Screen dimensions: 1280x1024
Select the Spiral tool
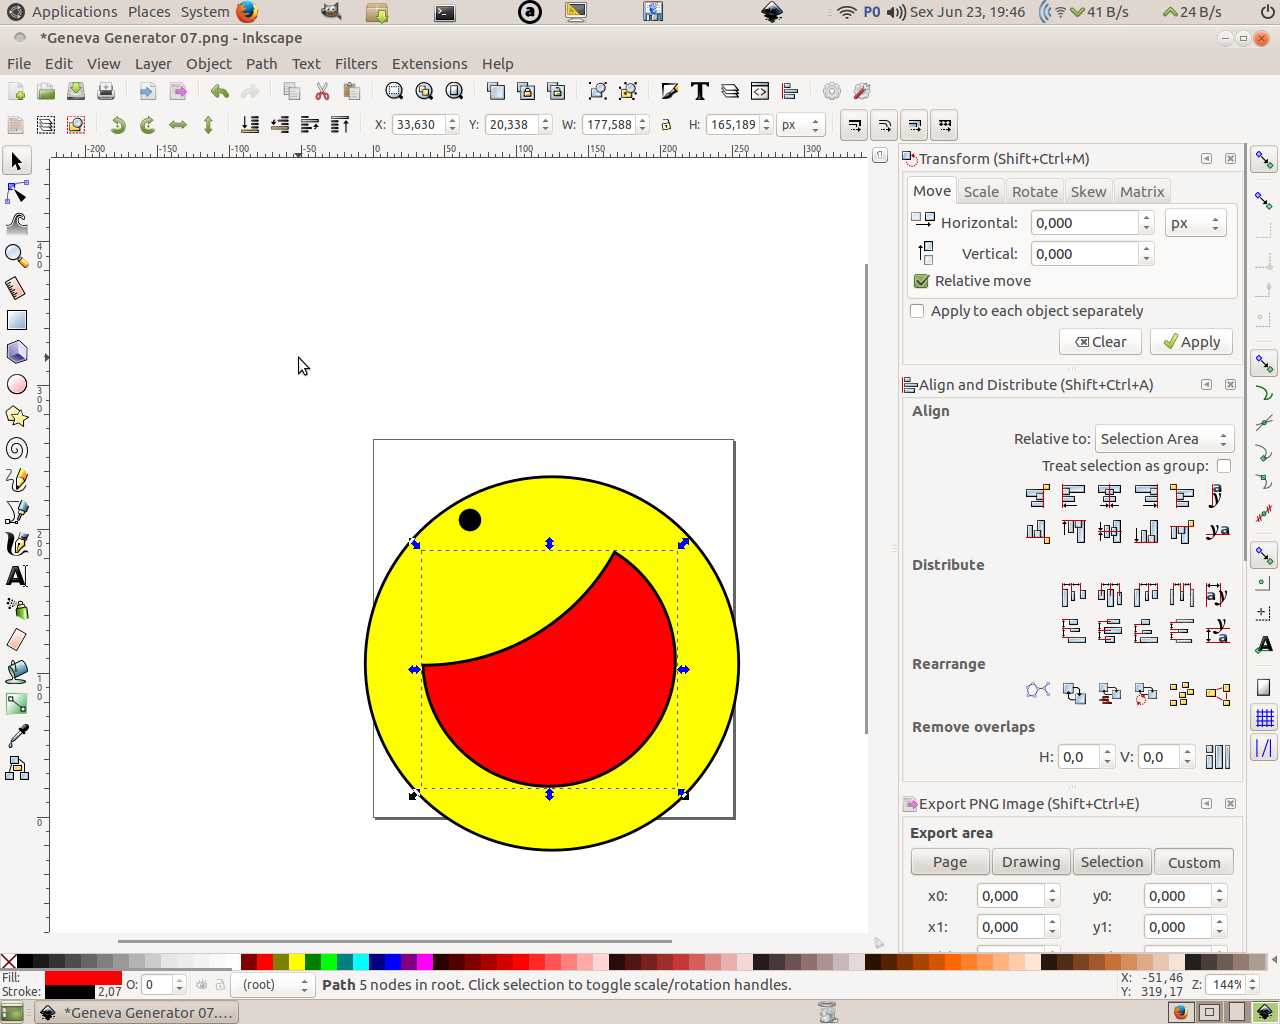click(17, 448)
